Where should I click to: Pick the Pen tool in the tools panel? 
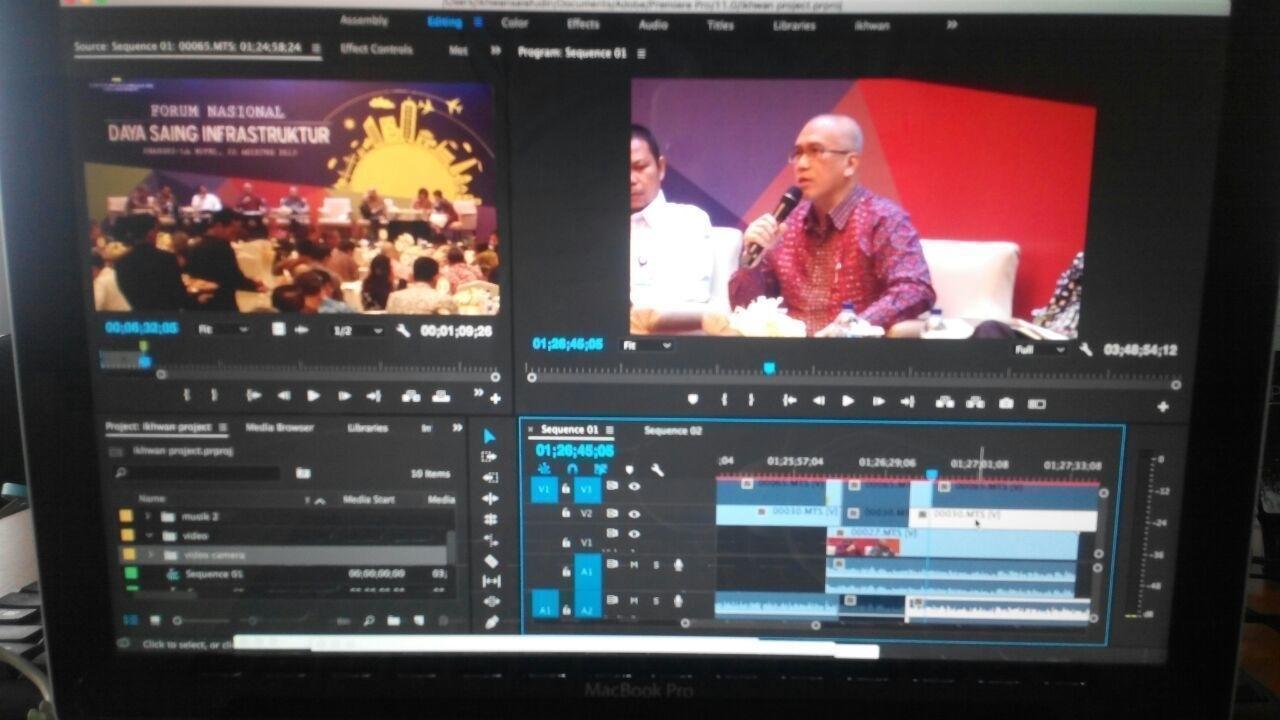click(x=491, y=622)
